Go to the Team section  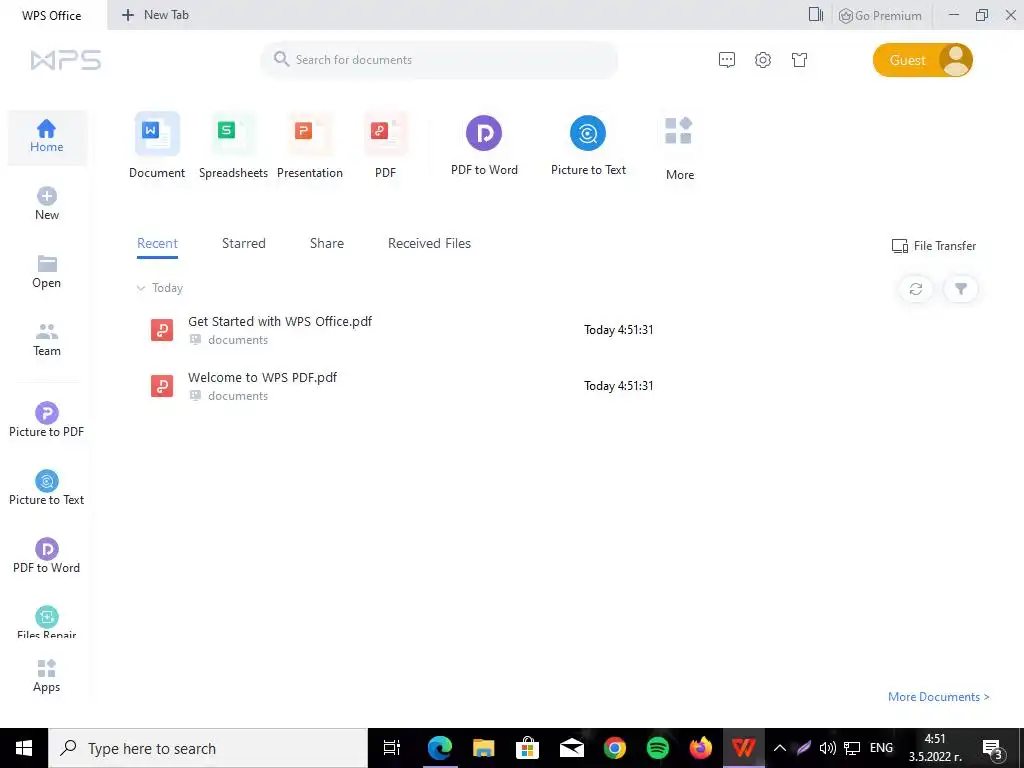point(46,340)
